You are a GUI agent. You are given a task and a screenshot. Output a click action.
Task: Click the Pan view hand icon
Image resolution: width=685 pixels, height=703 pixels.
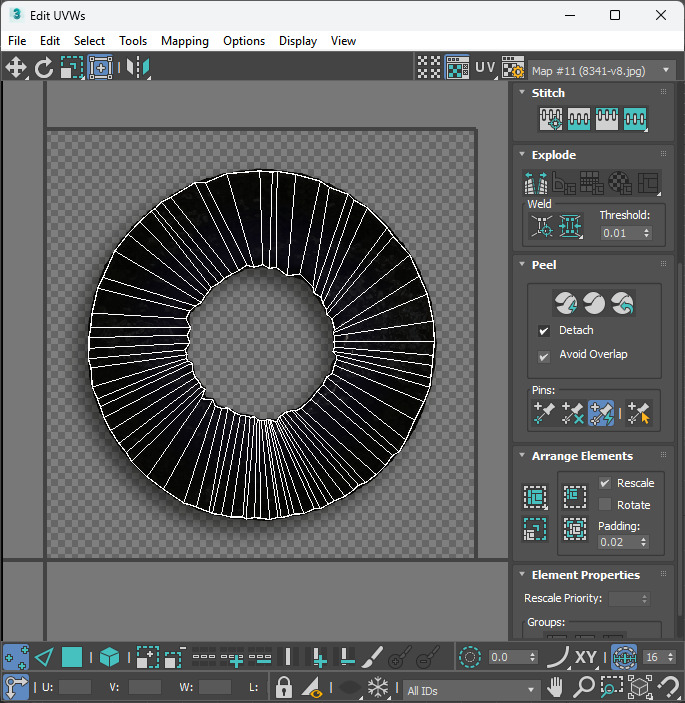[x=556, y=688]
